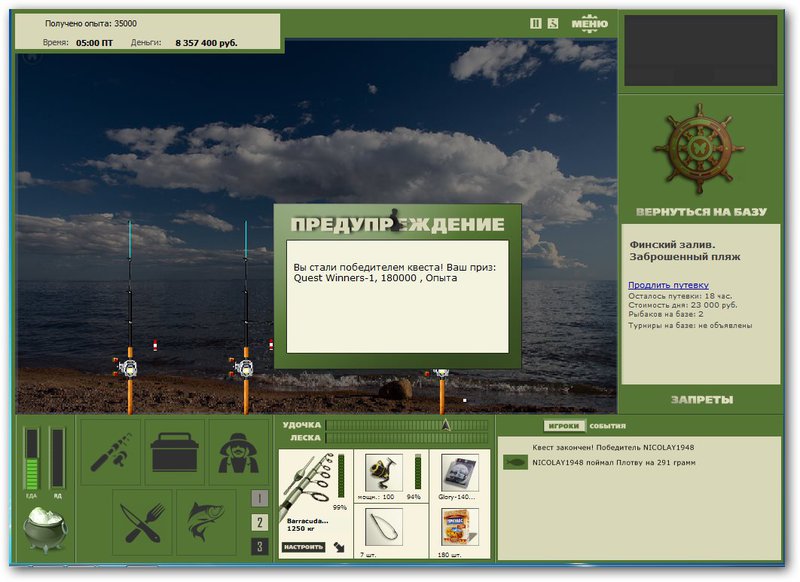Select rod slot 2

point(259,522)
